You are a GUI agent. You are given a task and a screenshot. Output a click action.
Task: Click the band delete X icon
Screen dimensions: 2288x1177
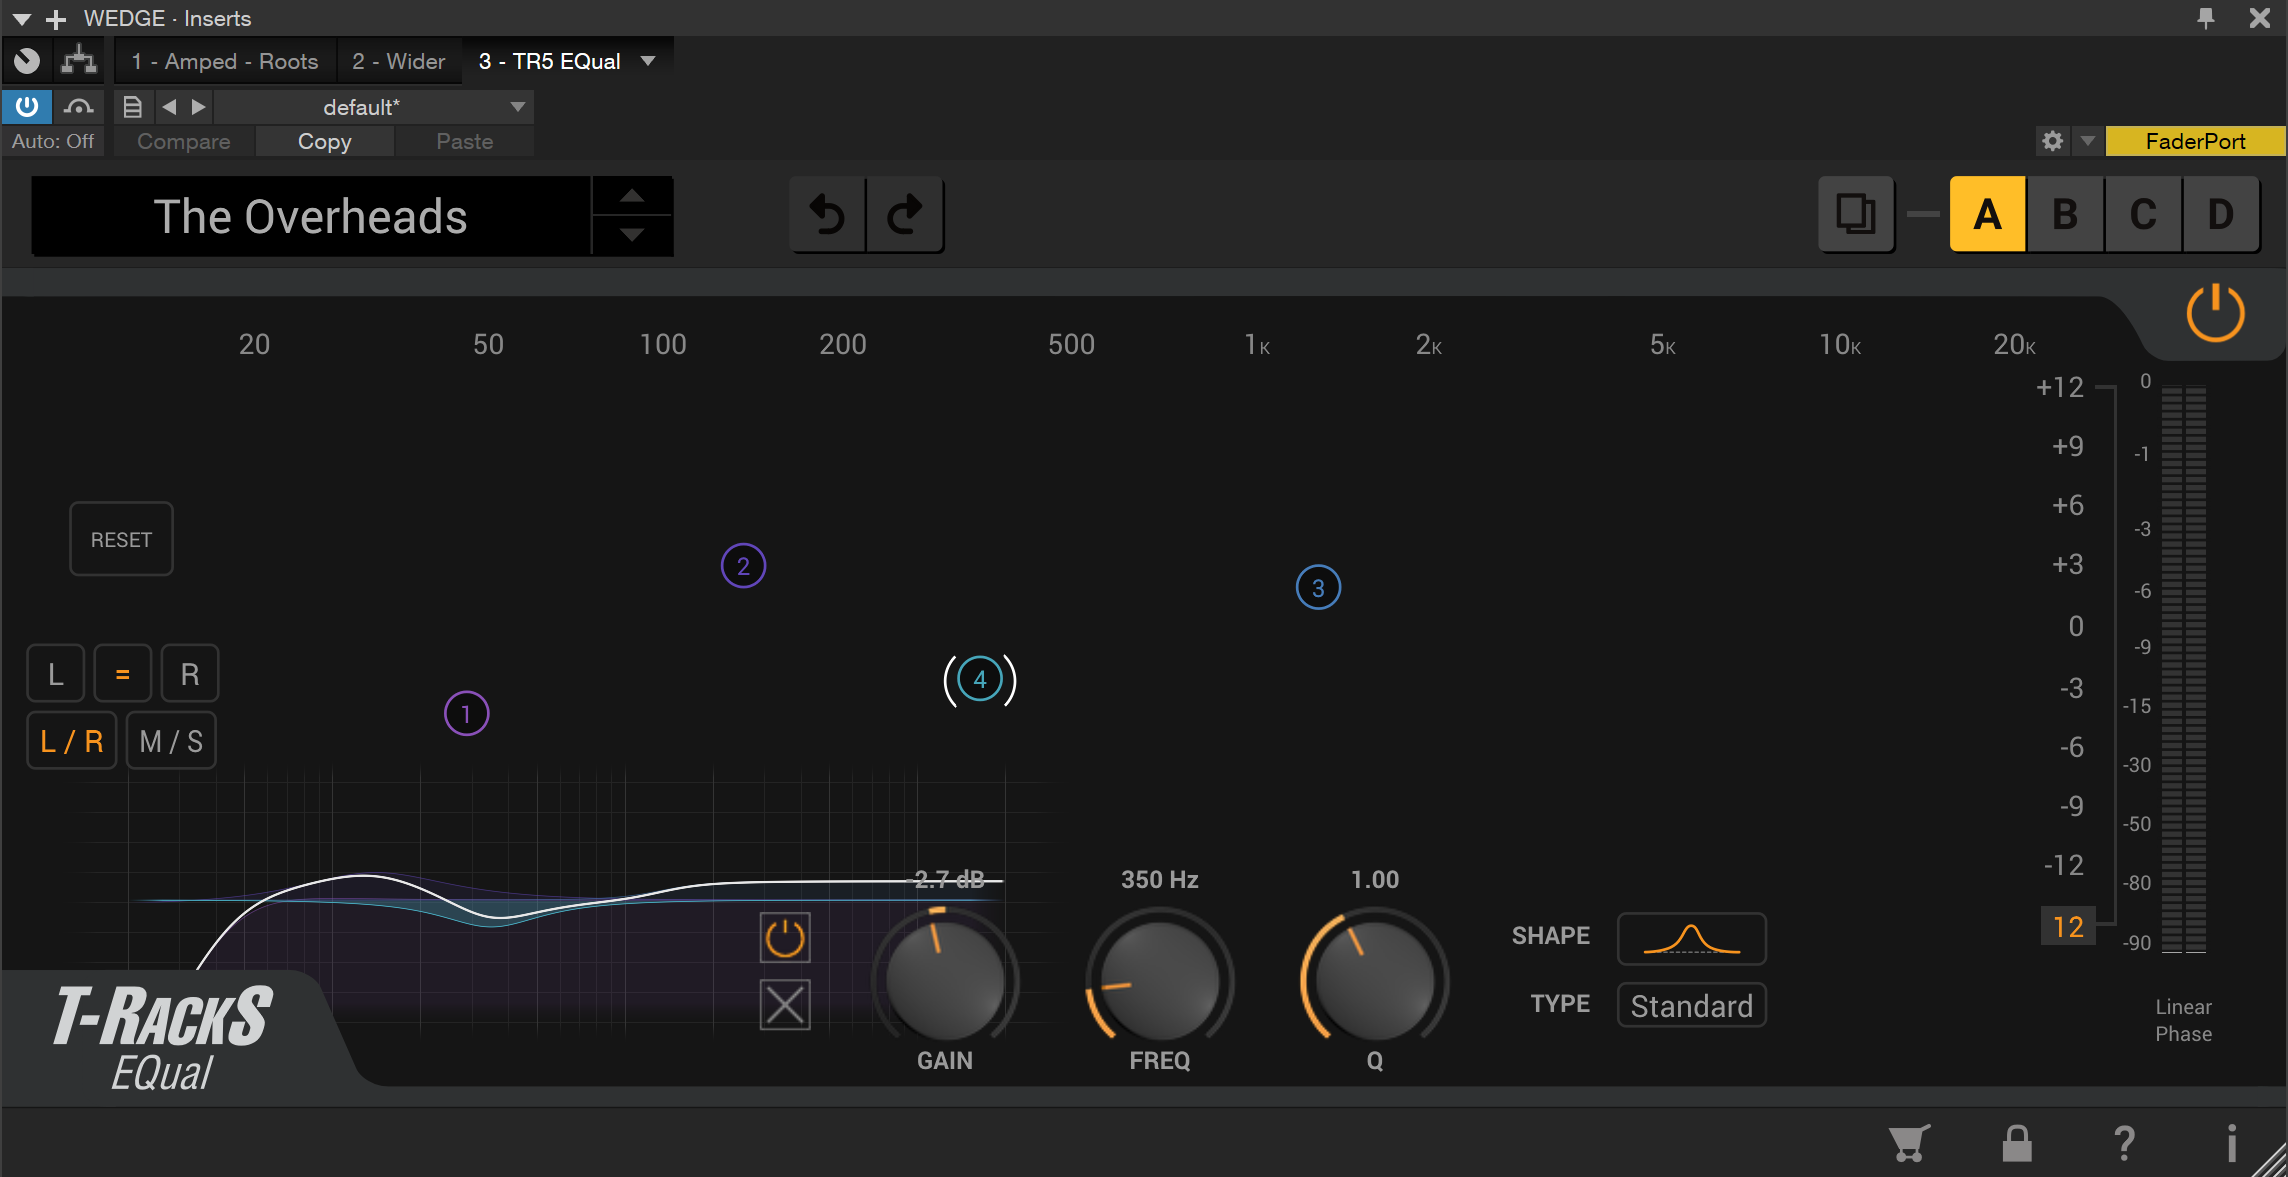tap(785, 1005)
